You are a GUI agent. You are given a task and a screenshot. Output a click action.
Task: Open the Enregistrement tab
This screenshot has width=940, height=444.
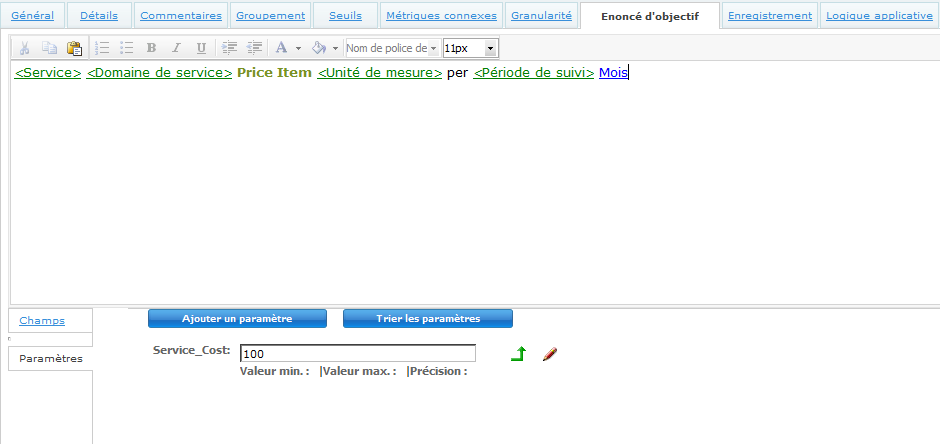(770, 16)
